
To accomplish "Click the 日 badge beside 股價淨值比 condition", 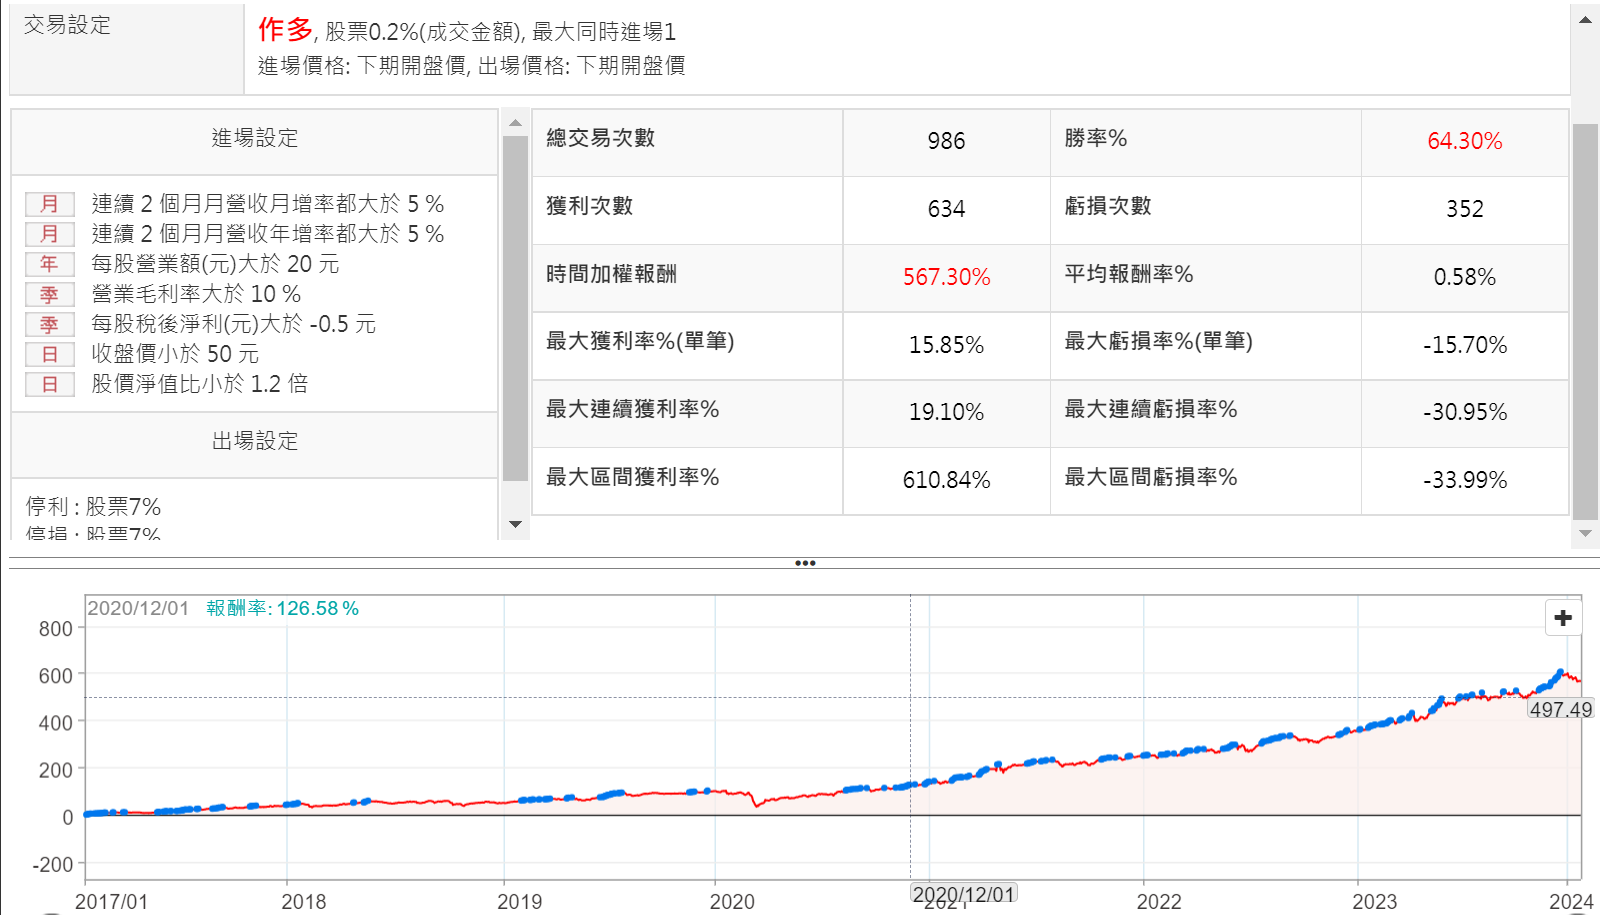I will point(50,385).
